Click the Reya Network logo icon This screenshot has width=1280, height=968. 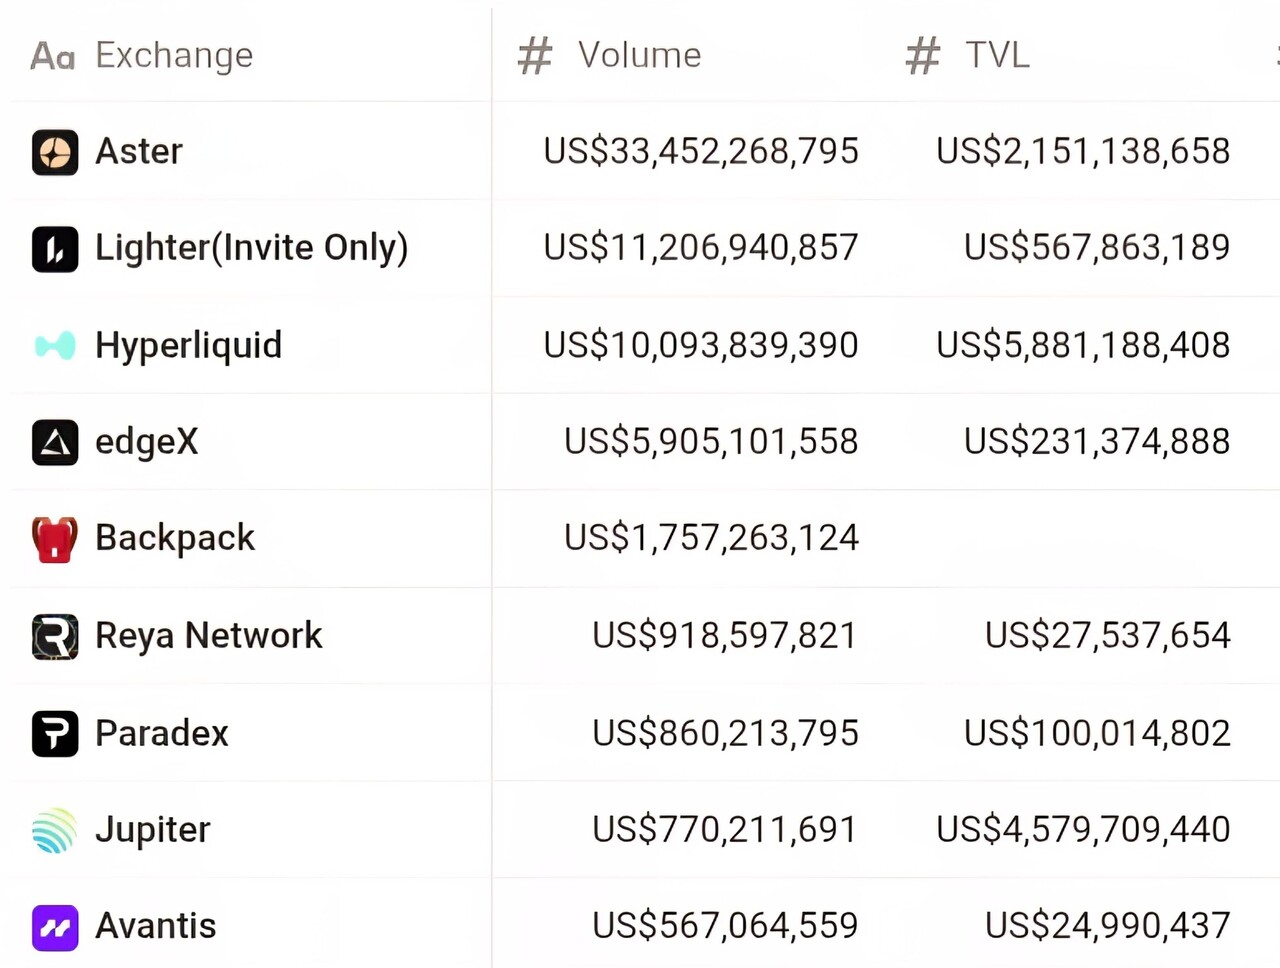55,637
